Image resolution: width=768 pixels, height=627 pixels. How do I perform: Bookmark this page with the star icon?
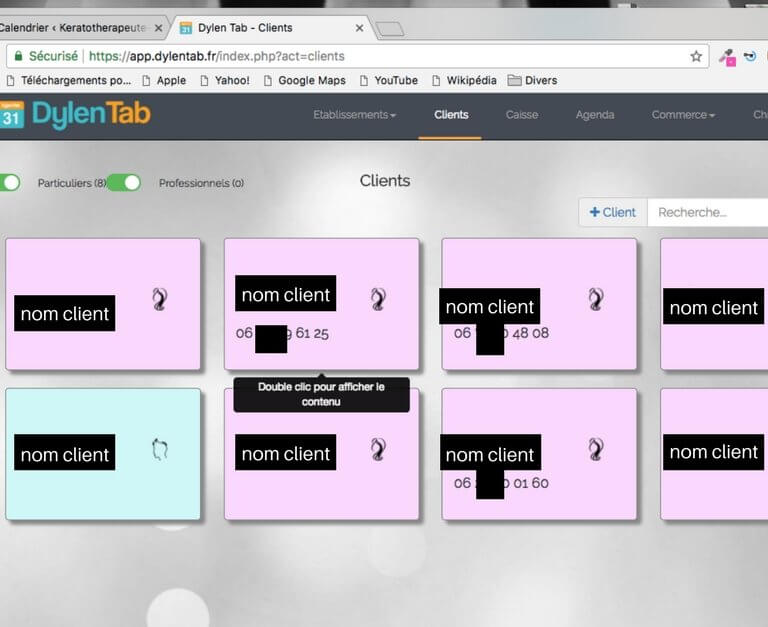(696, 56)
